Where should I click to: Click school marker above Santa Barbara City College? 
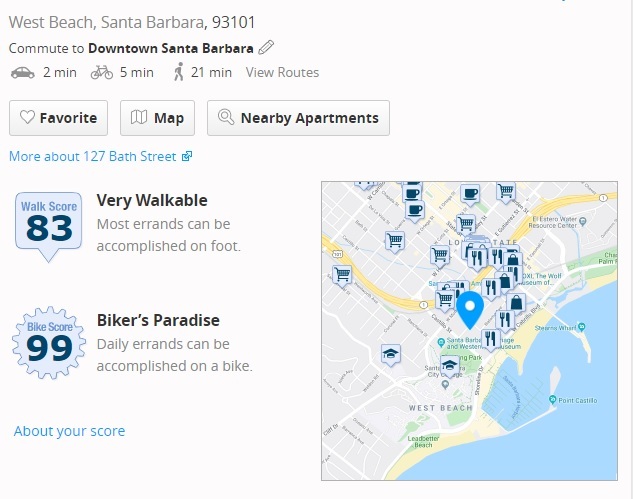coord(449,366)
